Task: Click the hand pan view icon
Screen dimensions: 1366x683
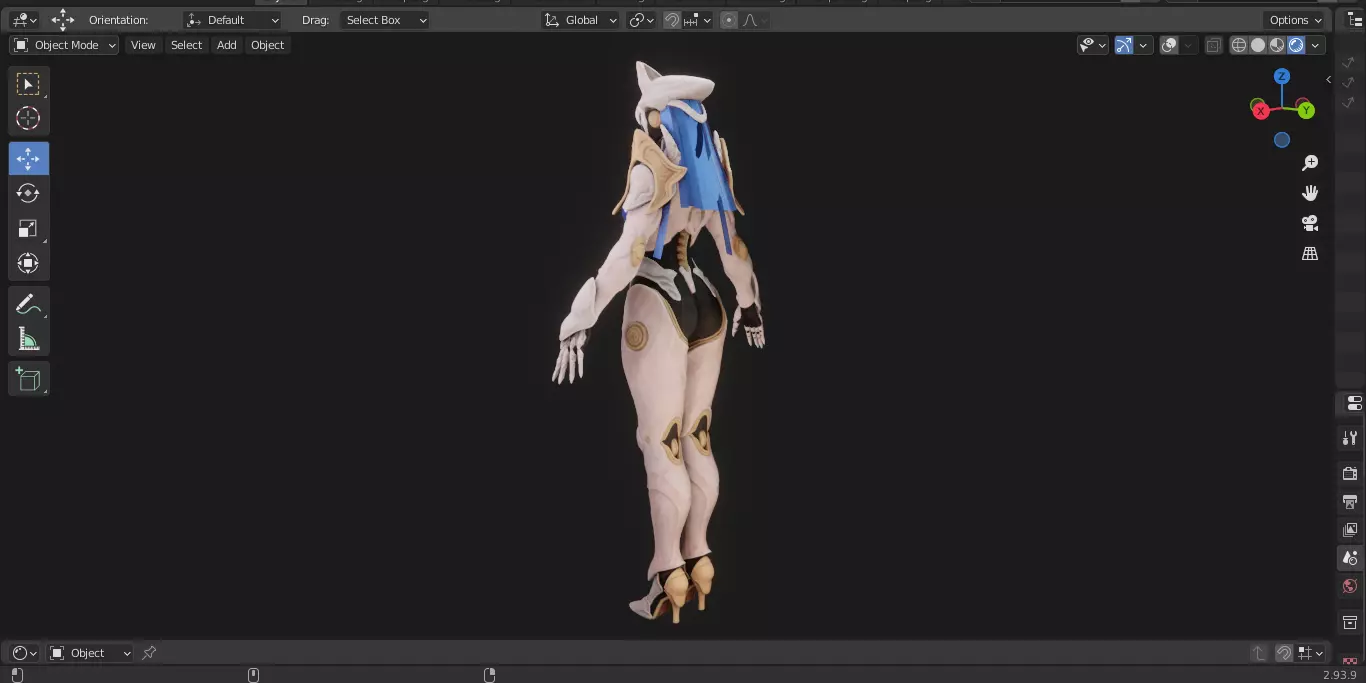Action: (1310, 193)
